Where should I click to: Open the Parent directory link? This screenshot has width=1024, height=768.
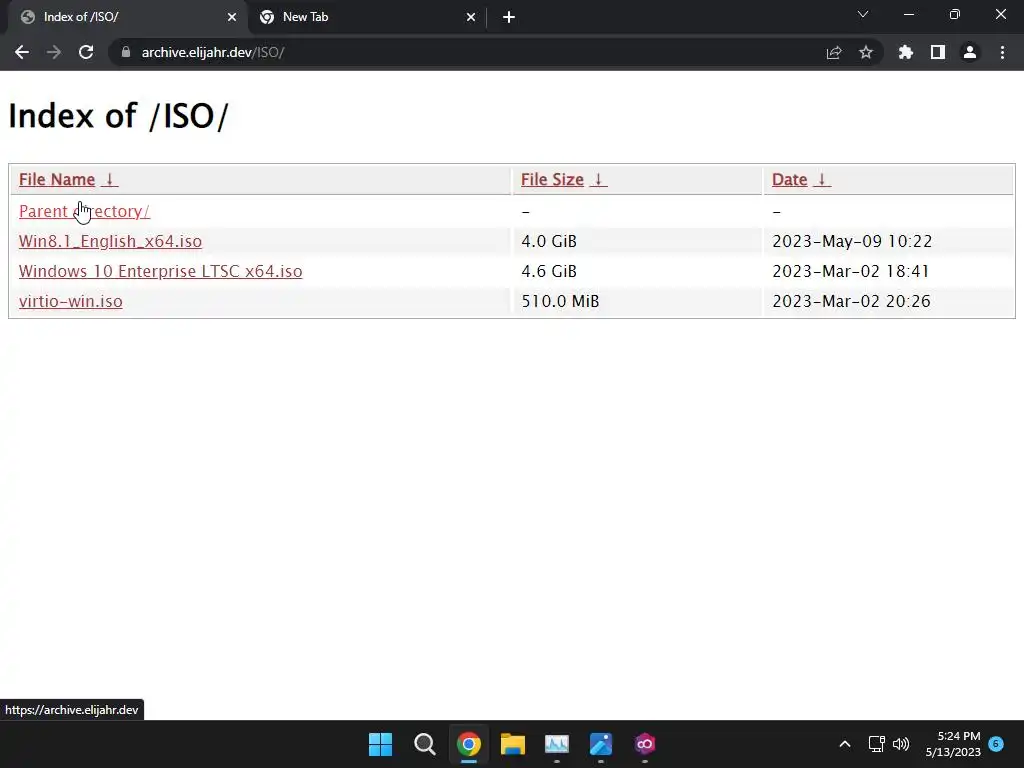[x=84, y=212]
